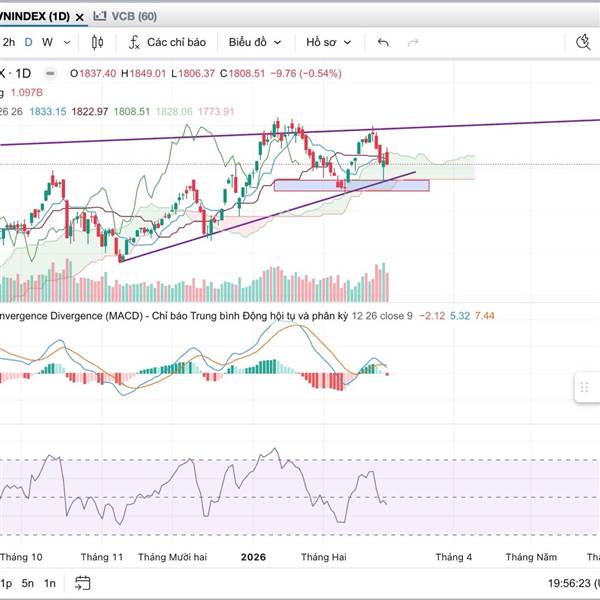The width and height of the screenshot is (600, 600).
Task: Click the undo arrow in the toolbar
Action: pos(383,42)
